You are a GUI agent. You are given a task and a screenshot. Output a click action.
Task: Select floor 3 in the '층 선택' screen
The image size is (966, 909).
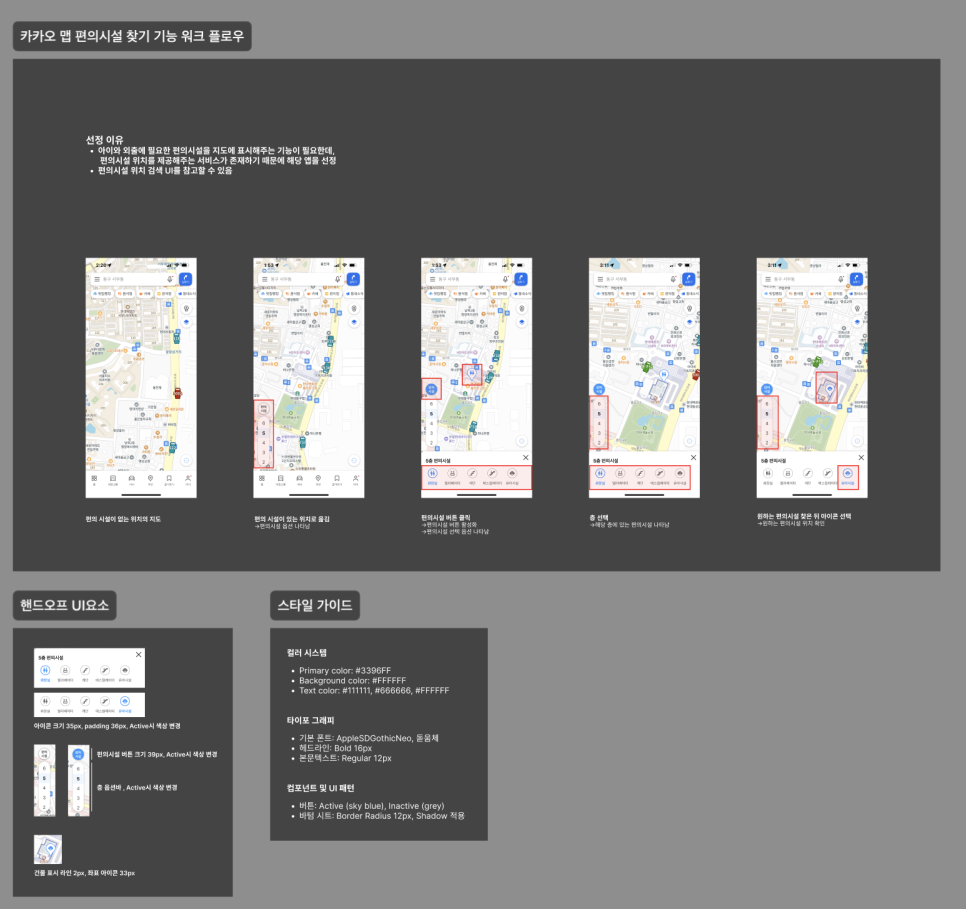coord(599,433)
